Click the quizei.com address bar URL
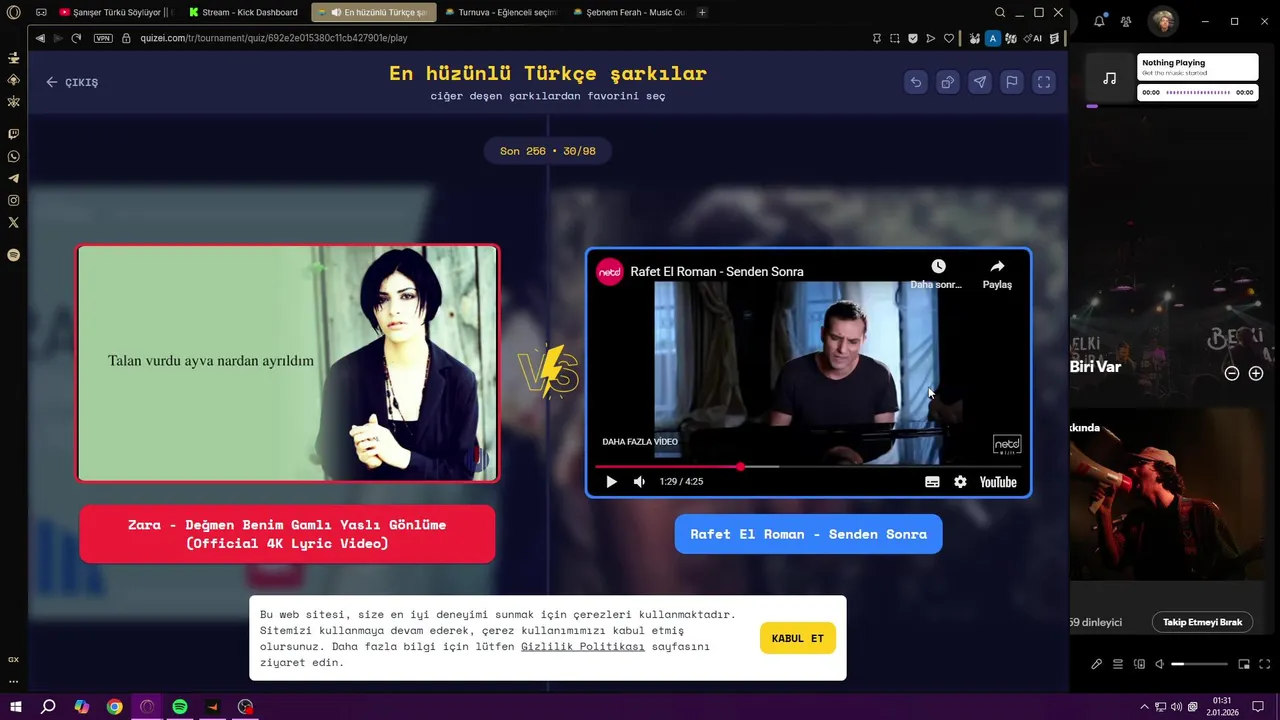 click(x=273, y=38)
